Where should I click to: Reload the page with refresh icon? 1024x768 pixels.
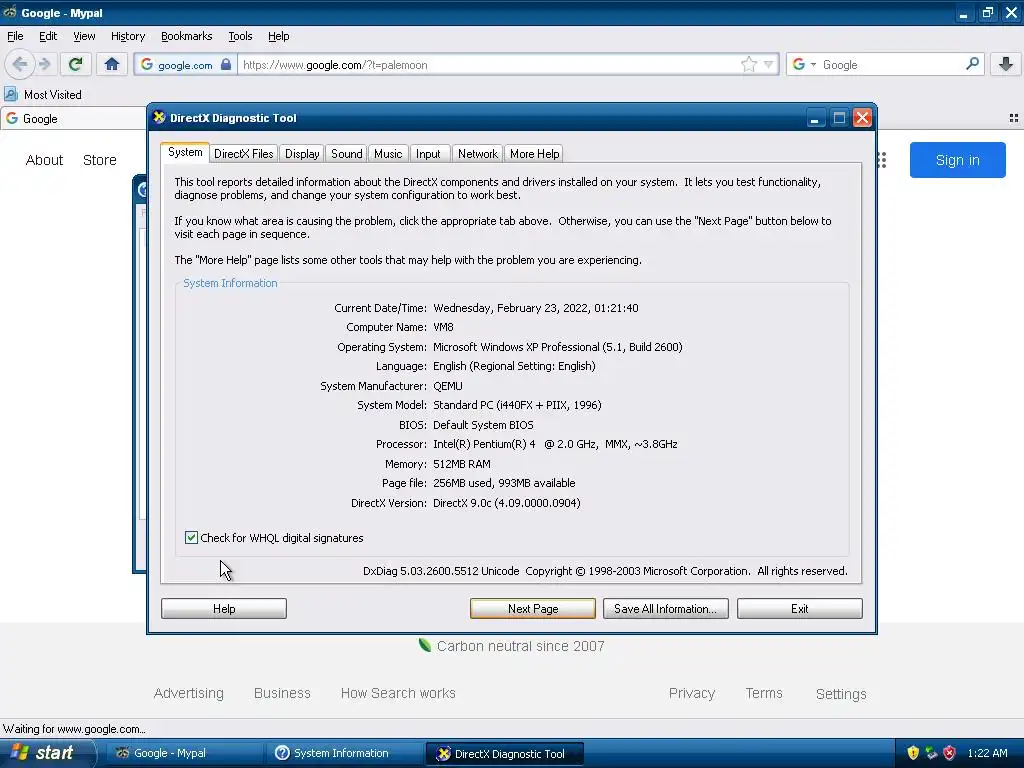[x=76, y=64]
